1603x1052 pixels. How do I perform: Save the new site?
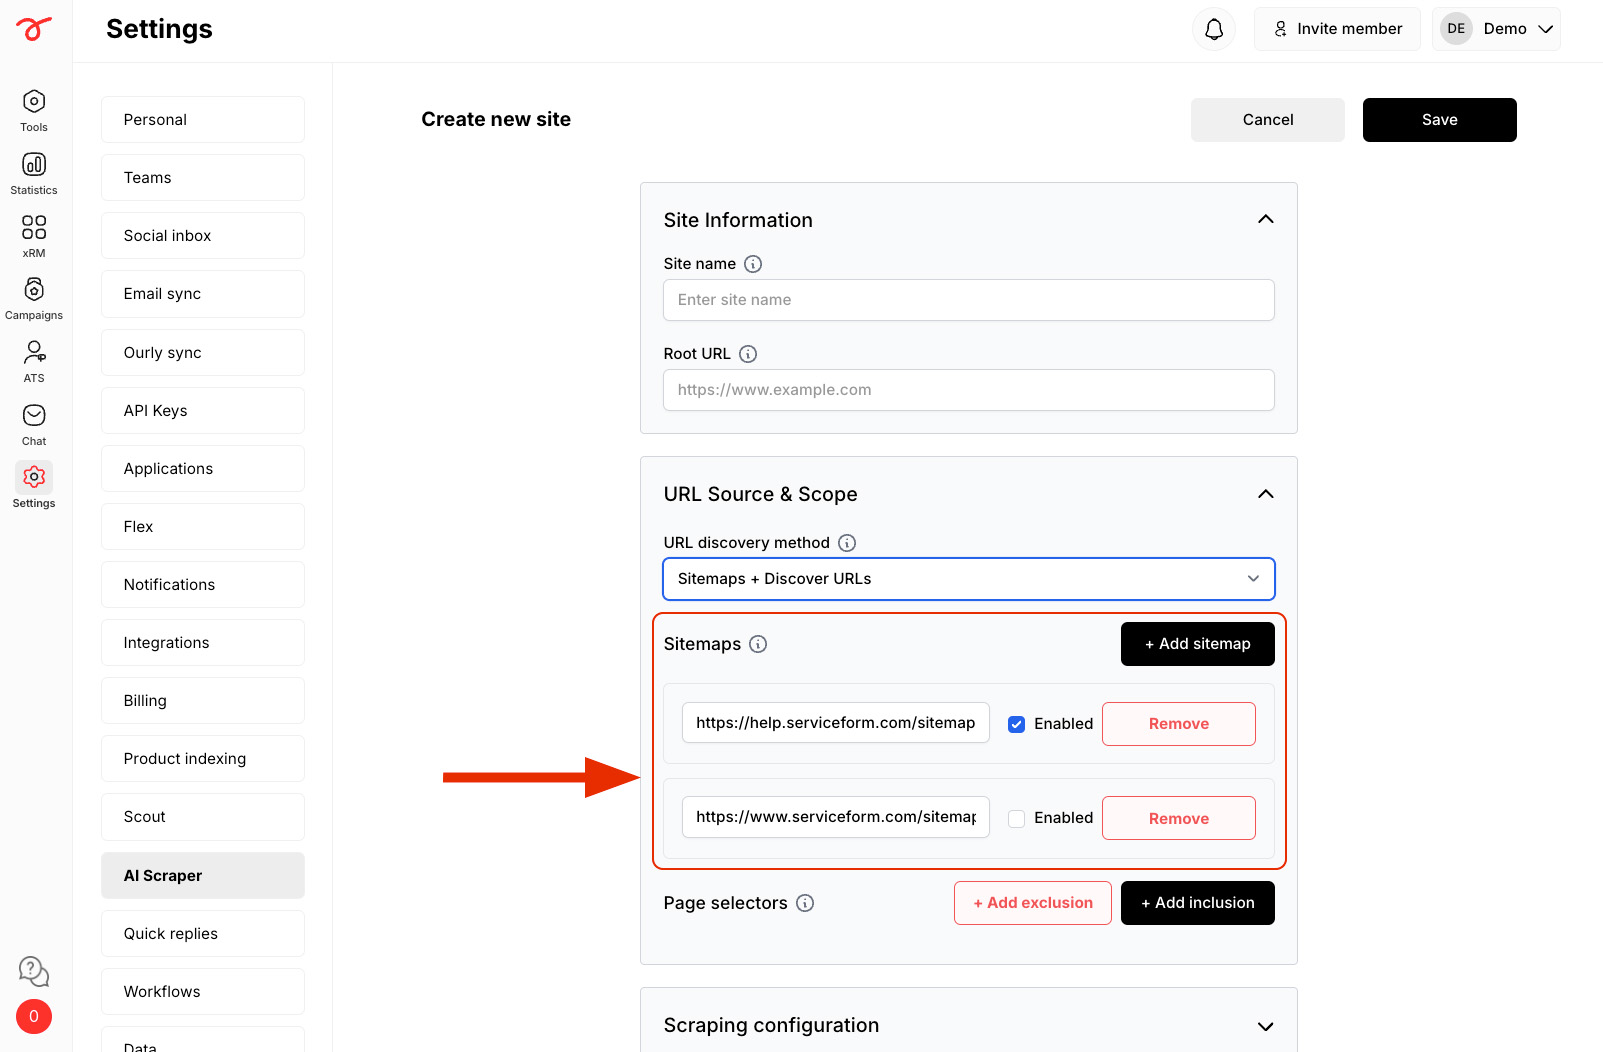(x=1440, y=120)
